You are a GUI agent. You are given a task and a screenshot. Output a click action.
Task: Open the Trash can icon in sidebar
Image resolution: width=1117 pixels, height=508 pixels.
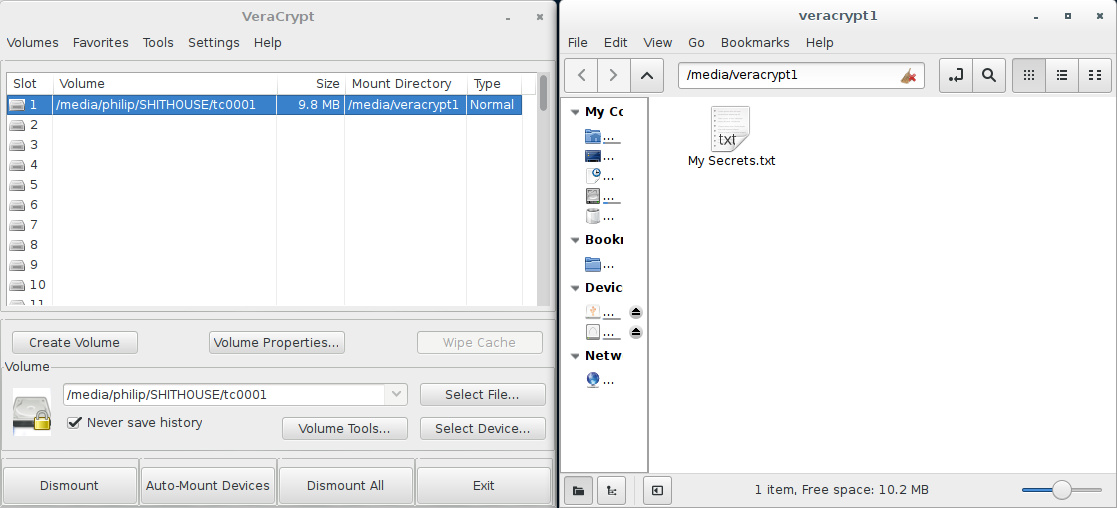(x=592, y=216)
